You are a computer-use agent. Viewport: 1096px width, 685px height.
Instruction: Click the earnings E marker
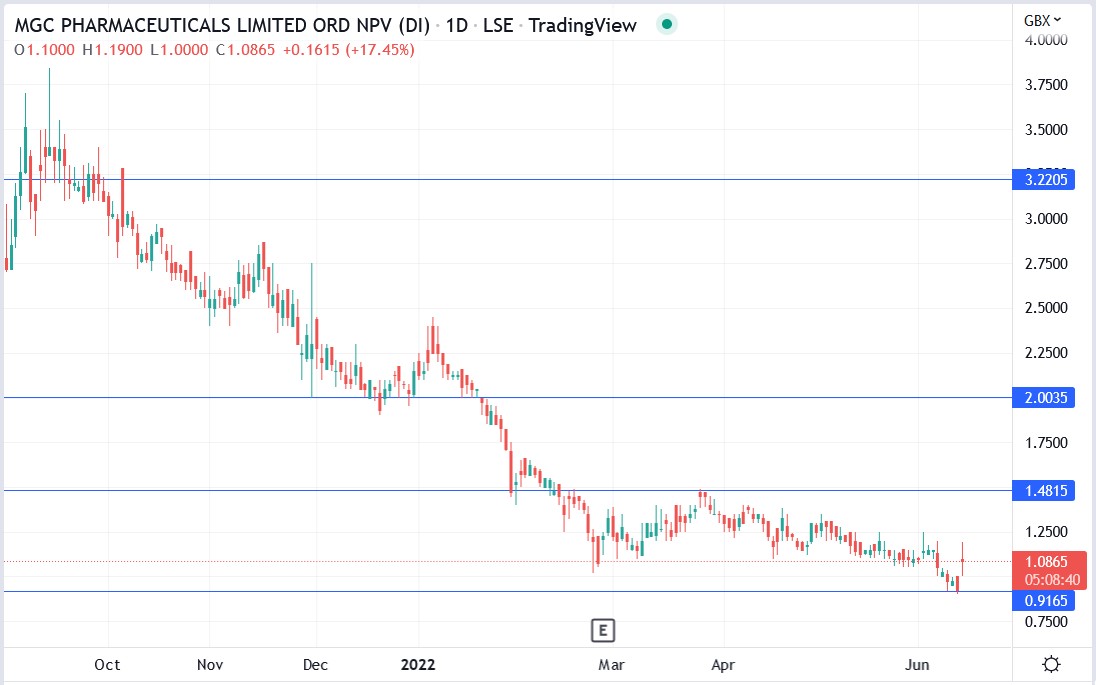click(x=603, y=630)
